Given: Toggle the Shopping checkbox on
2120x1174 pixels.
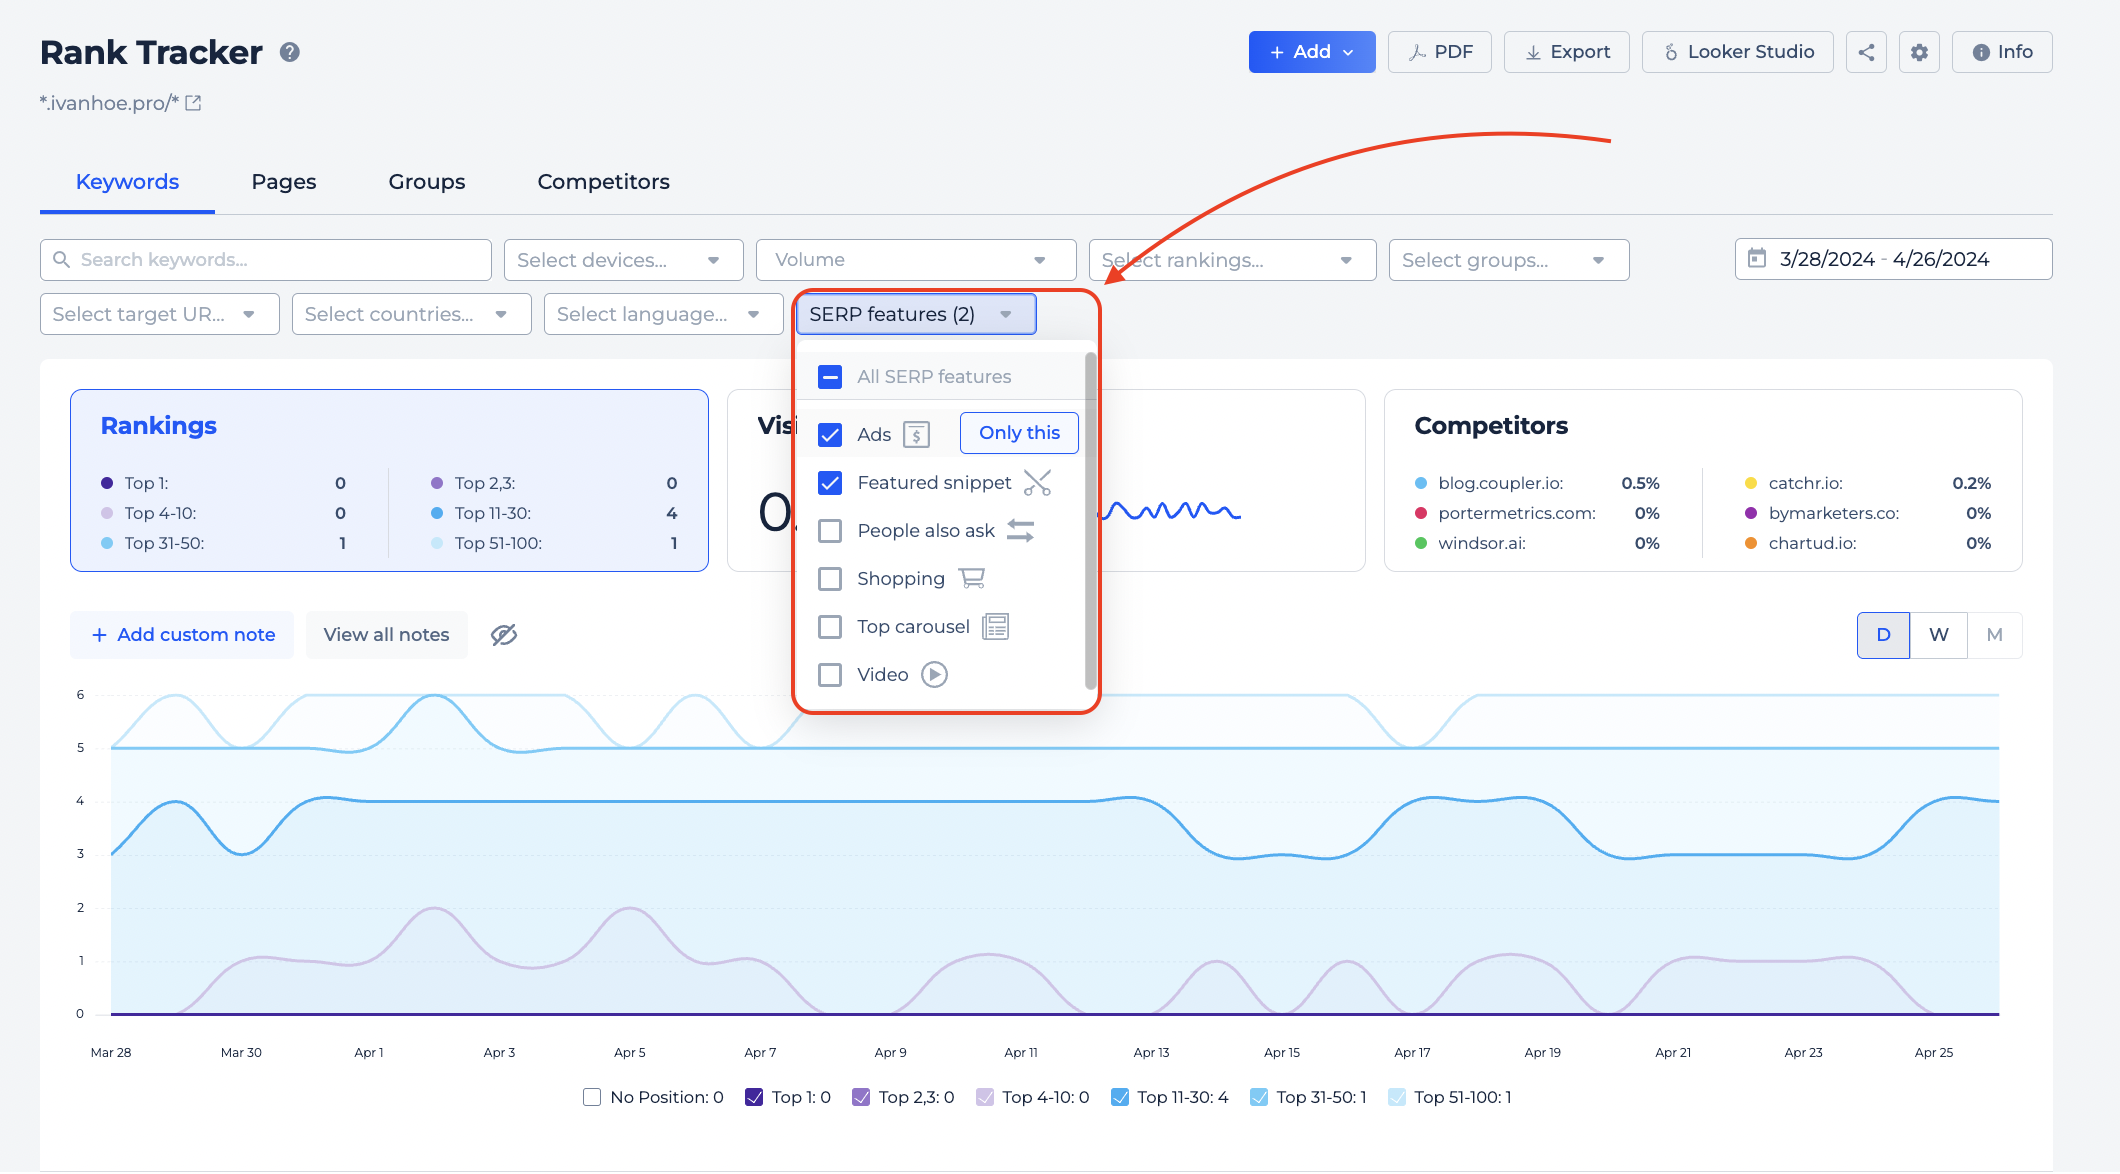Looking at the screenshot, I should pos(832,577).
